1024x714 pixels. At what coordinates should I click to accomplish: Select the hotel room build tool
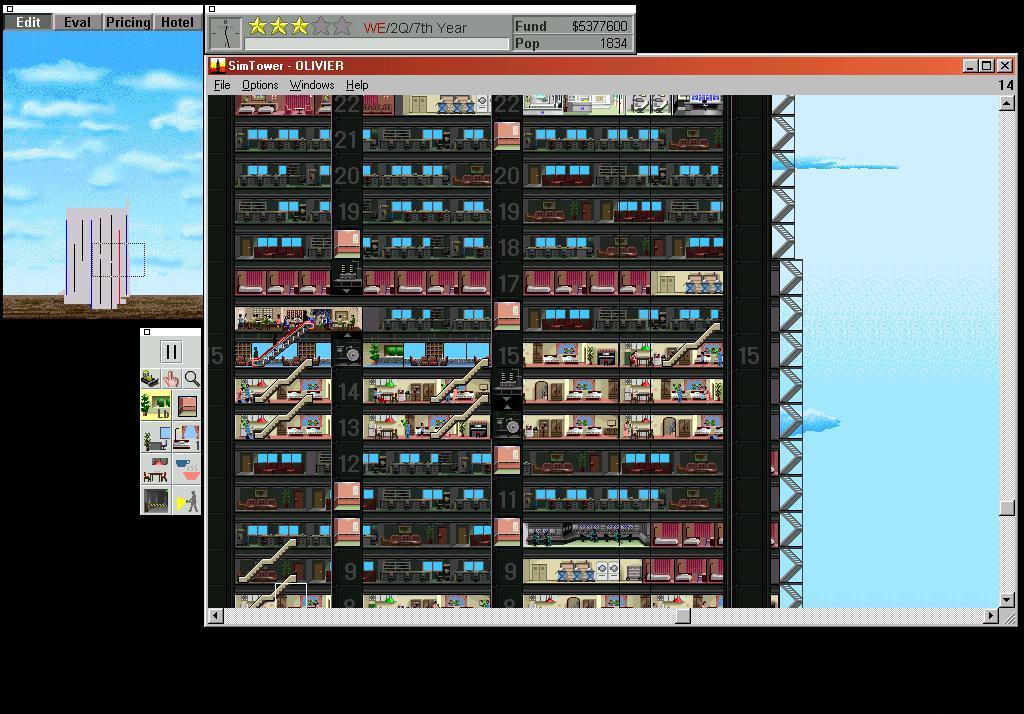click(x=187, y=437)
